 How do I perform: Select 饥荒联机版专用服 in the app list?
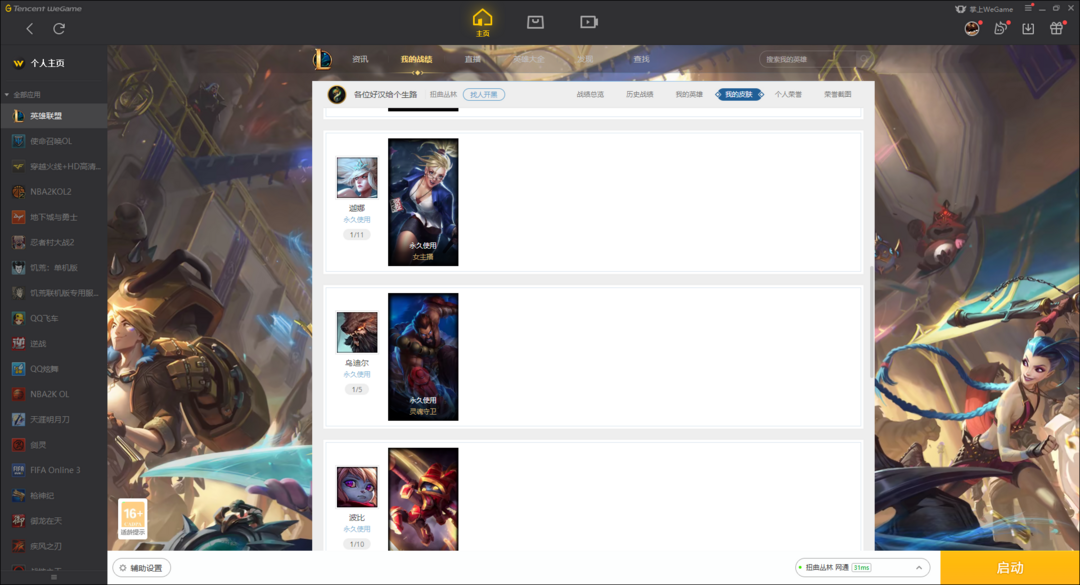point(54,293)
